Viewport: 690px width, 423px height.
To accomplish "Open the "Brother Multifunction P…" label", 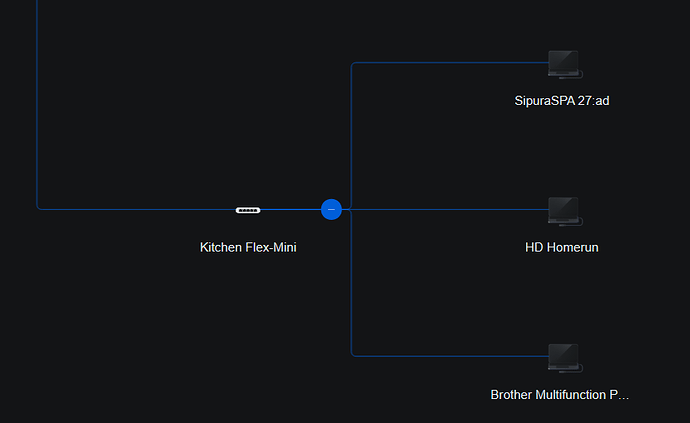I will 560,394.
